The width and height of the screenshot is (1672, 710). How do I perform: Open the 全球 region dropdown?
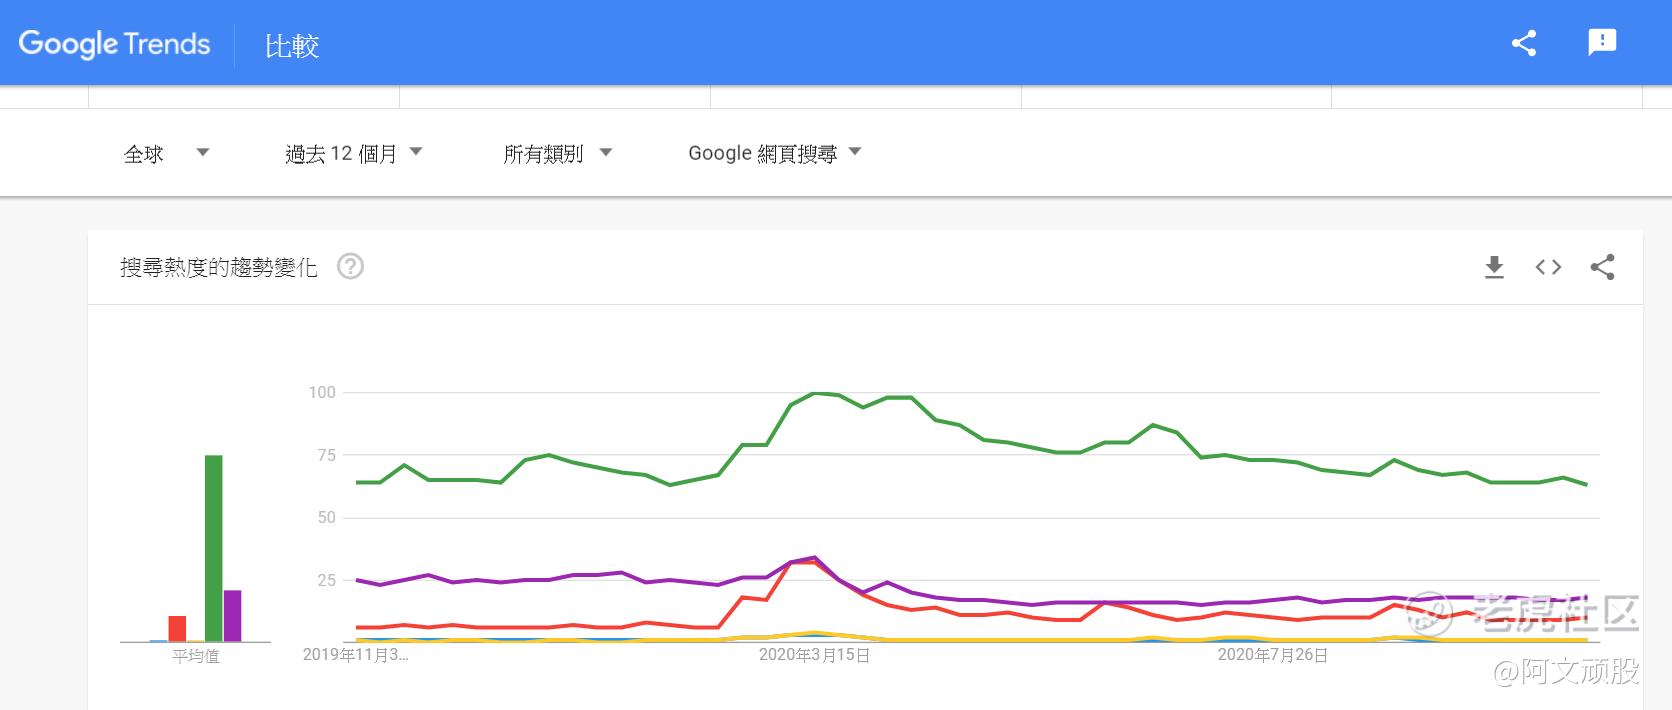tap(166, 154)
